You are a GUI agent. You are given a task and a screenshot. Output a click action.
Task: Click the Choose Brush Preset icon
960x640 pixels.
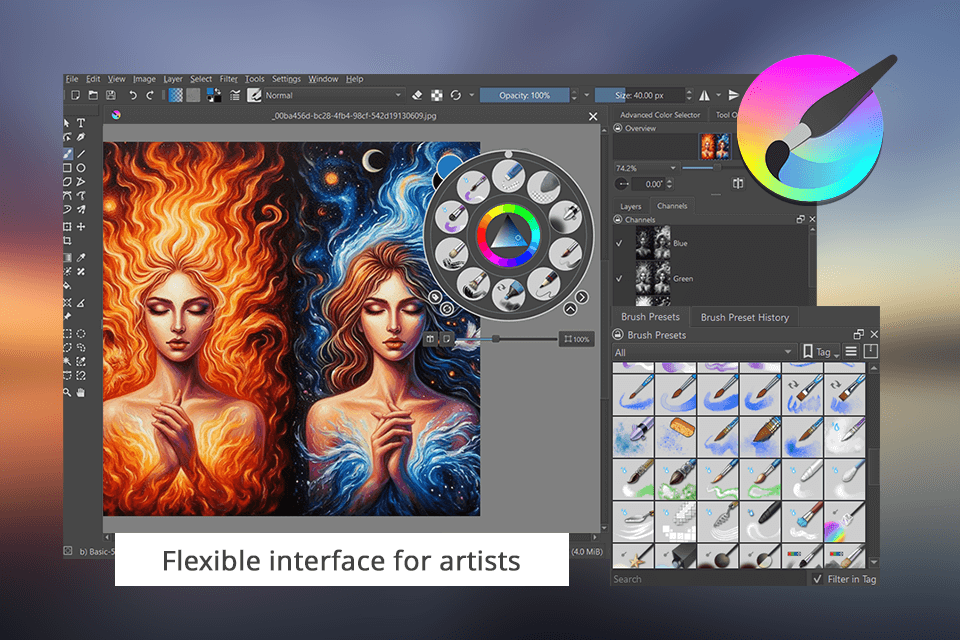click(254, 95)
